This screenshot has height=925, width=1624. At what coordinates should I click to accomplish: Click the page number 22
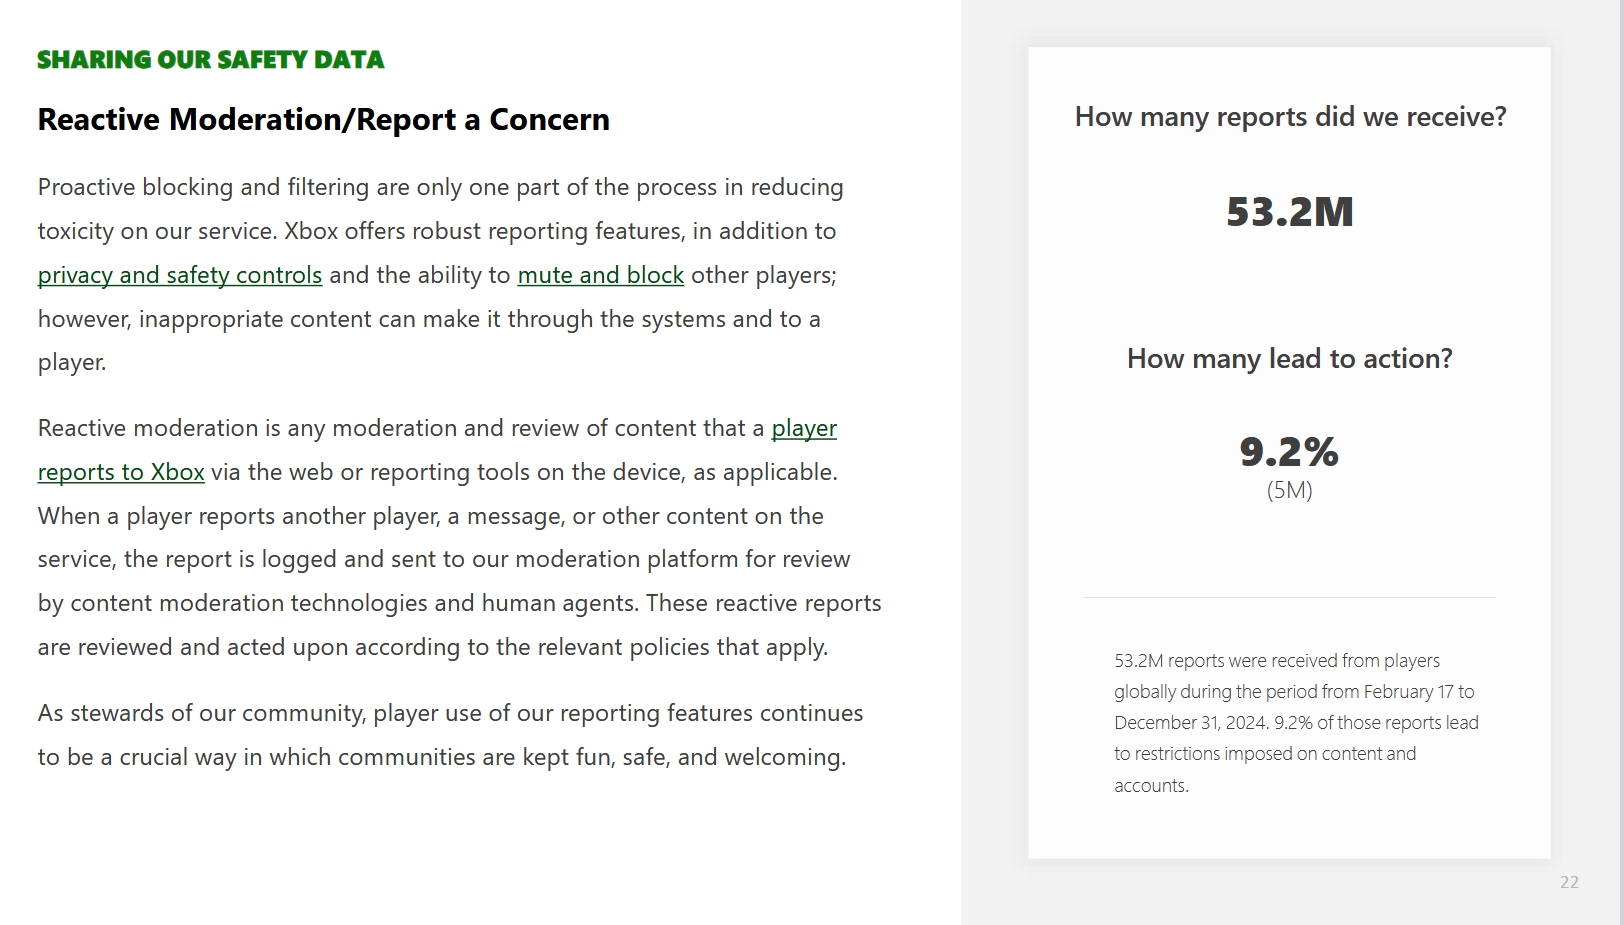pos(1569,882)
